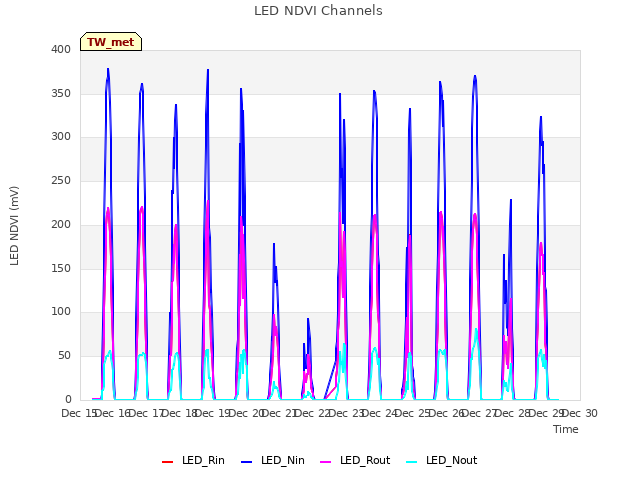Click the 200 y-axis tick label

click(61, 224)
